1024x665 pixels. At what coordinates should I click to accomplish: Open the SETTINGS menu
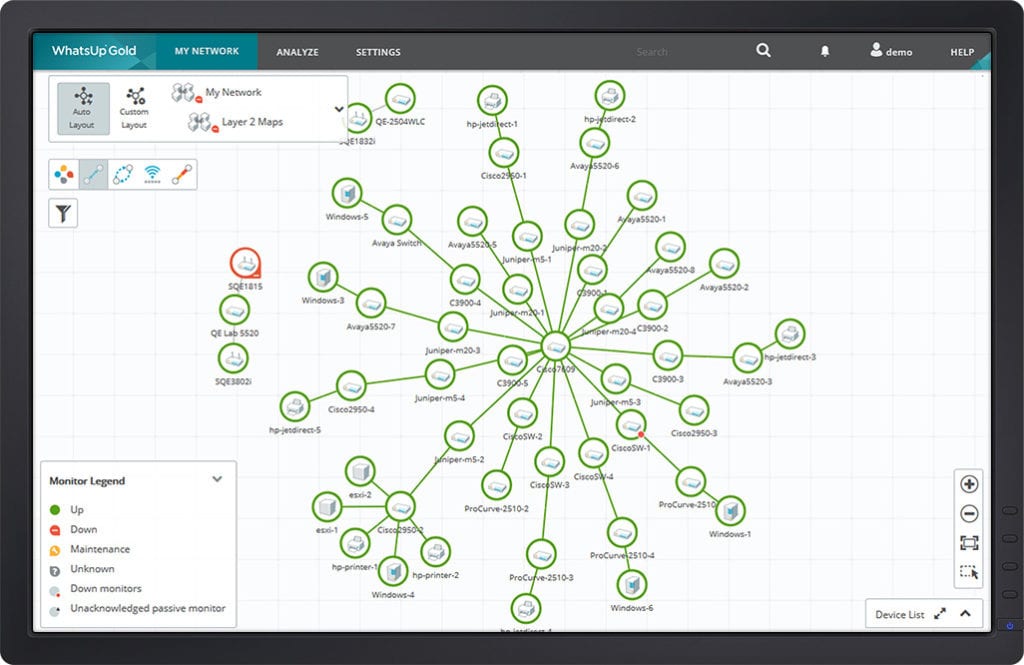coord(377,51)
